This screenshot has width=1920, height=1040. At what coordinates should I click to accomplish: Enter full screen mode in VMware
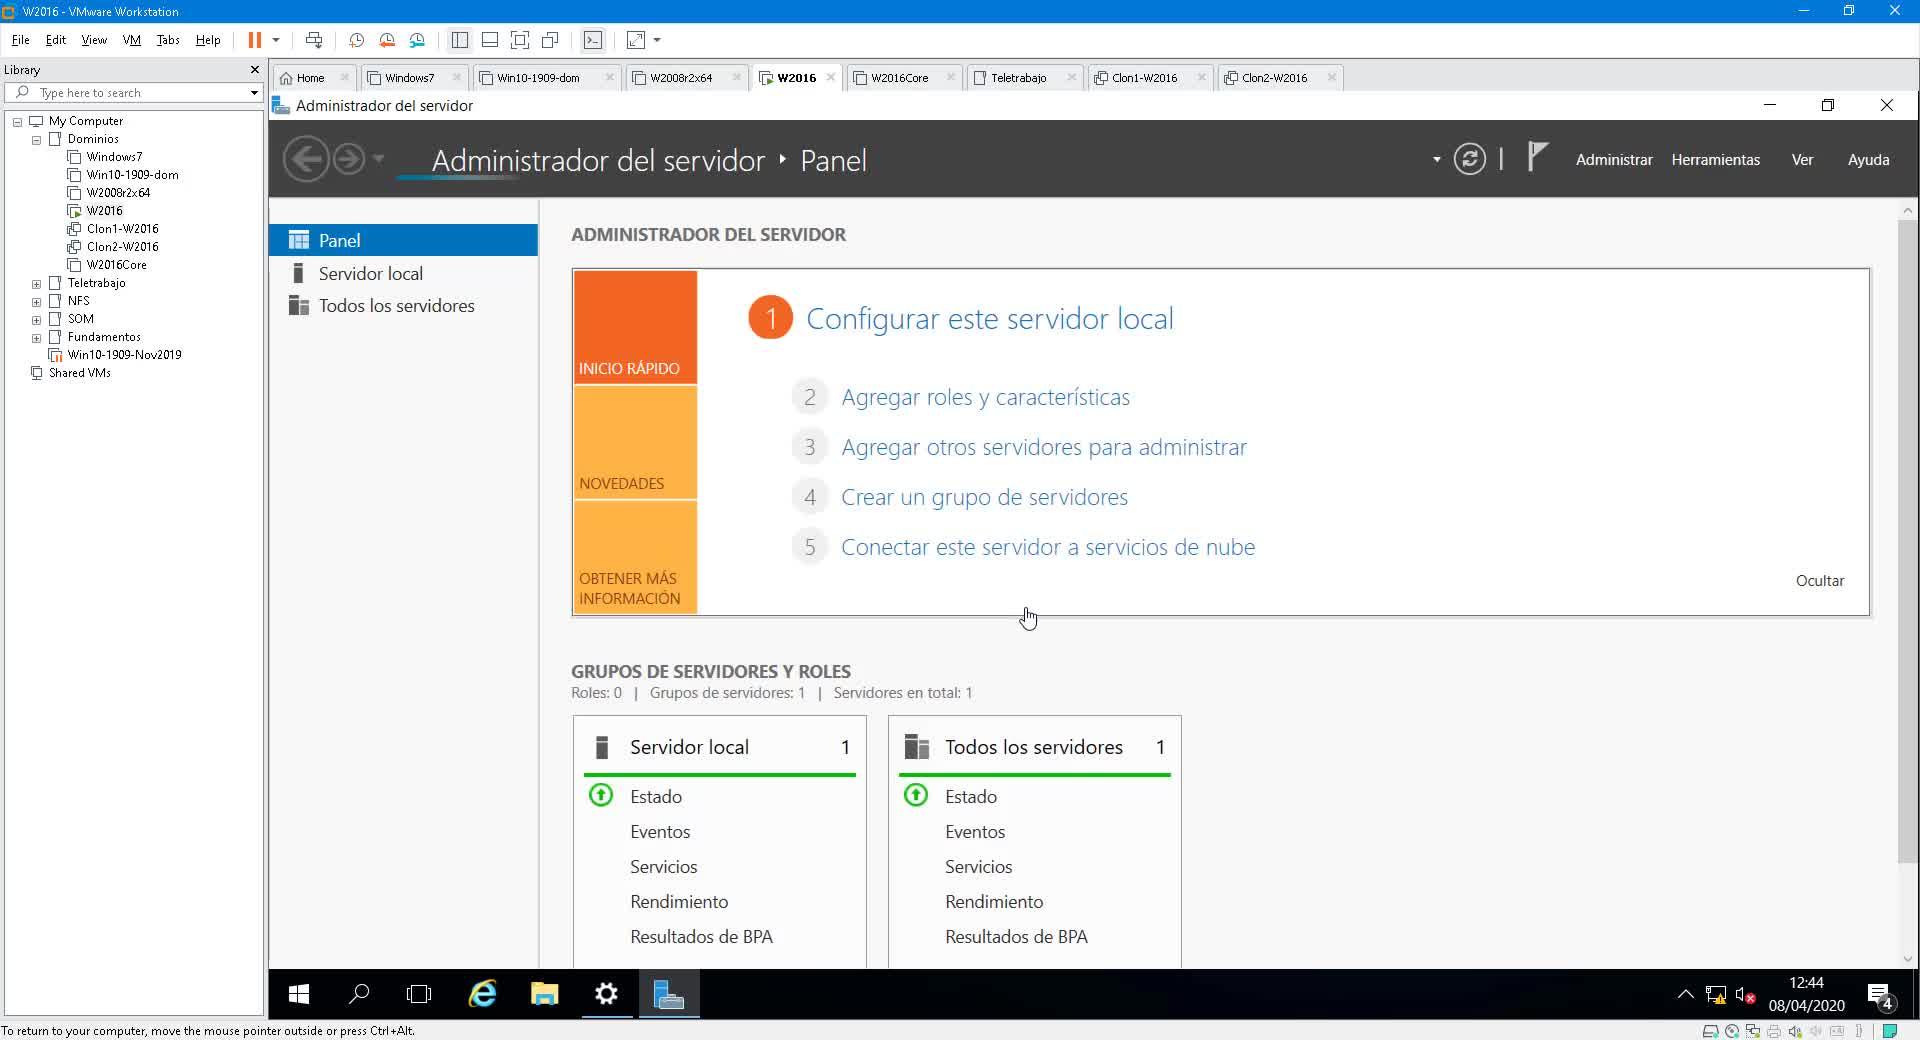click(x=520, y=40)
